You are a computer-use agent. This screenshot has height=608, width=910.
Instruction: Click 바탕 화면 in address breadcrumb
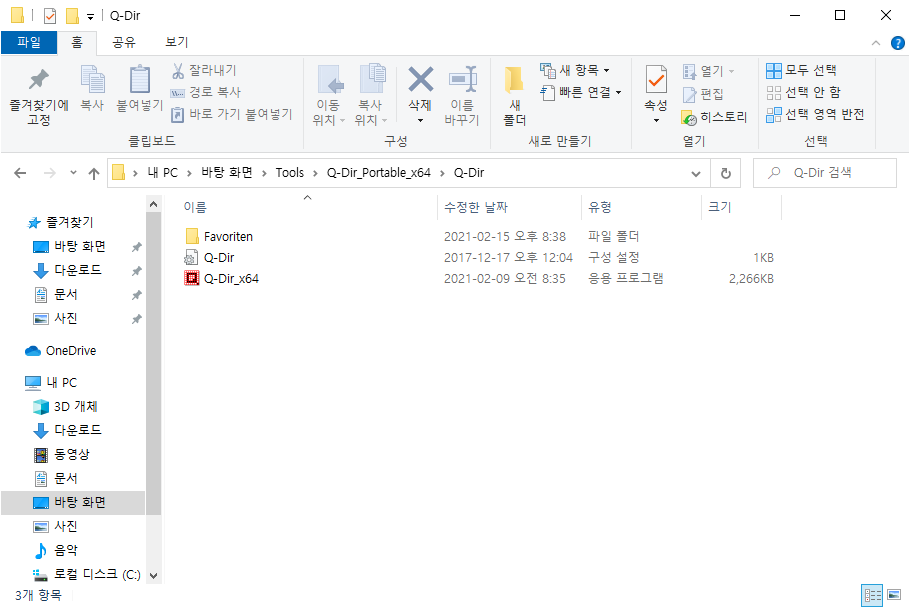pos(226,173)
